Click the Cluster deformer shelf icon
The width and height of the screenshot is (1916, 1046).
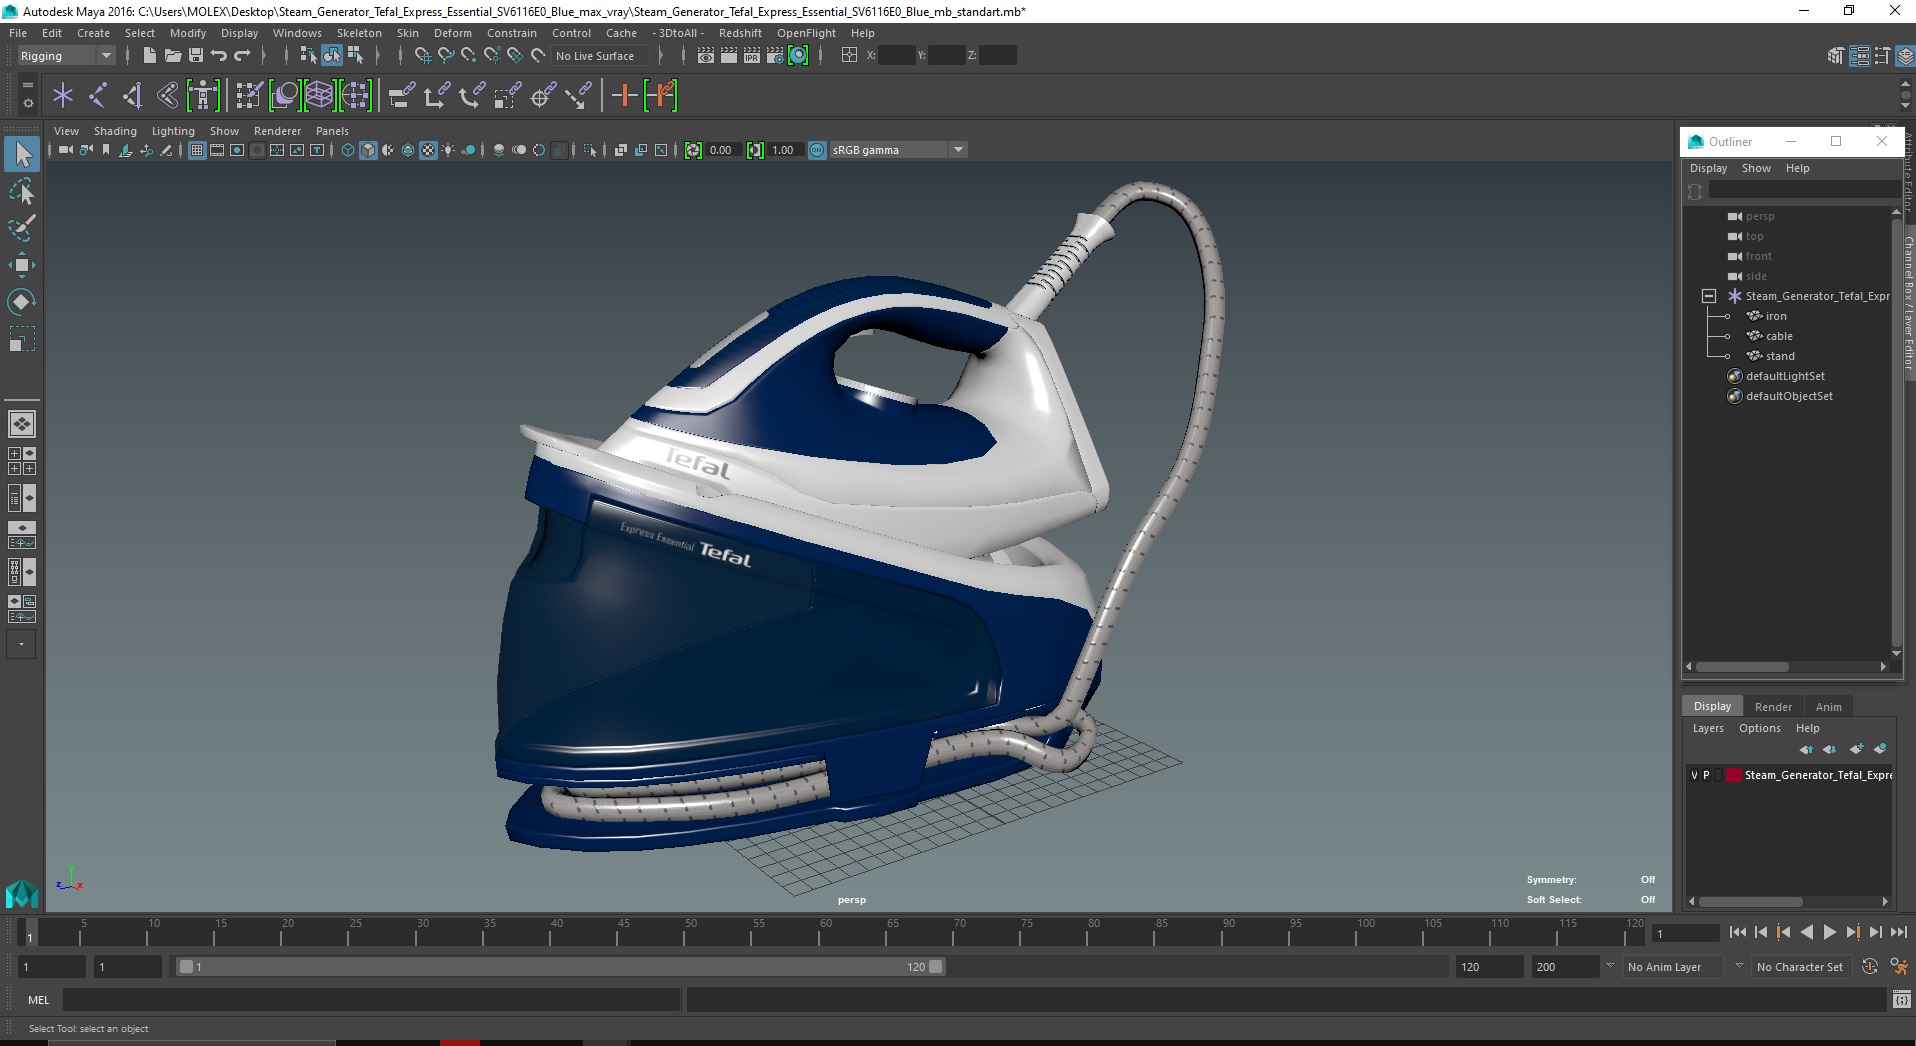click(x=356, y=96)
